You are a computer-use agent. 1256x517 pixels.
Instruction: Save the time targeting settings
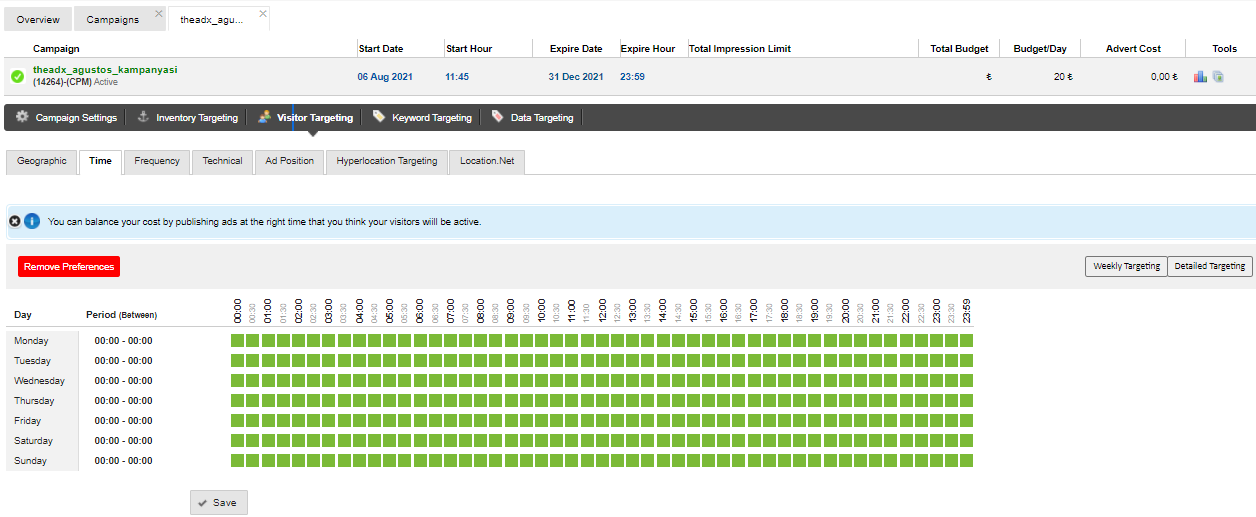click(218, 502)
